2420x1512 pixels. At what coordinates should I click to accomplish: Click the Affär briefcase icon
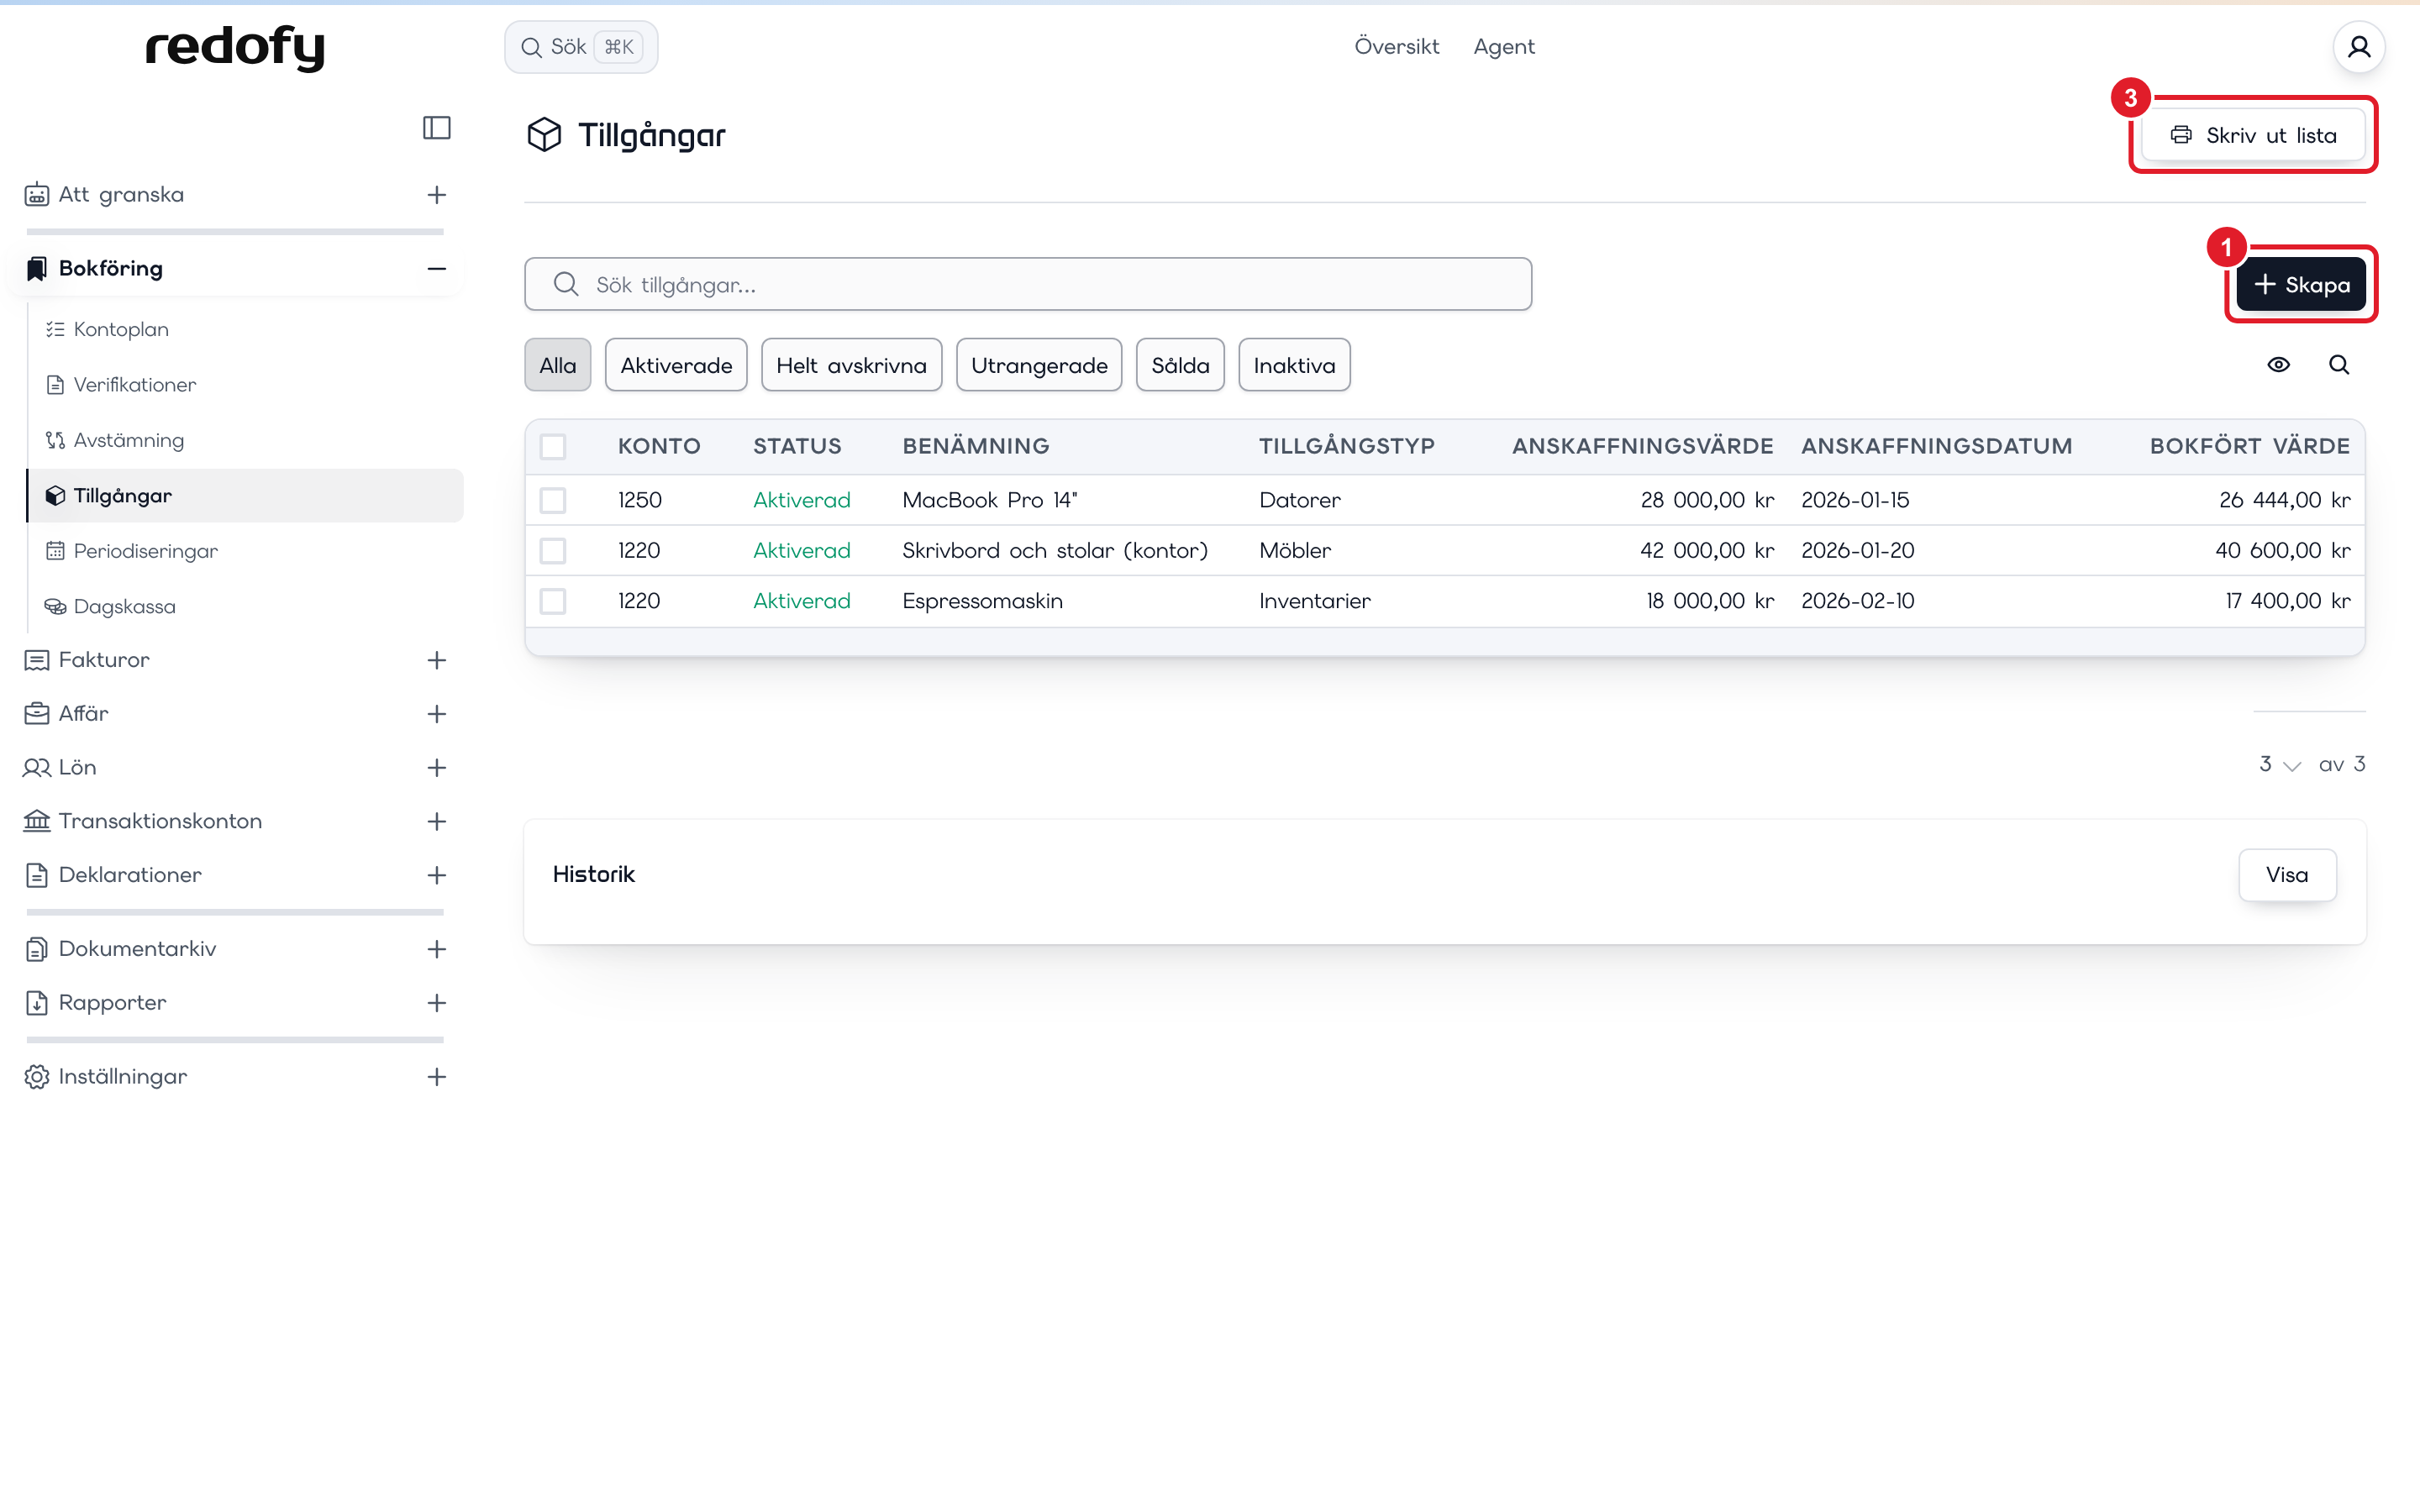[37, 713]
